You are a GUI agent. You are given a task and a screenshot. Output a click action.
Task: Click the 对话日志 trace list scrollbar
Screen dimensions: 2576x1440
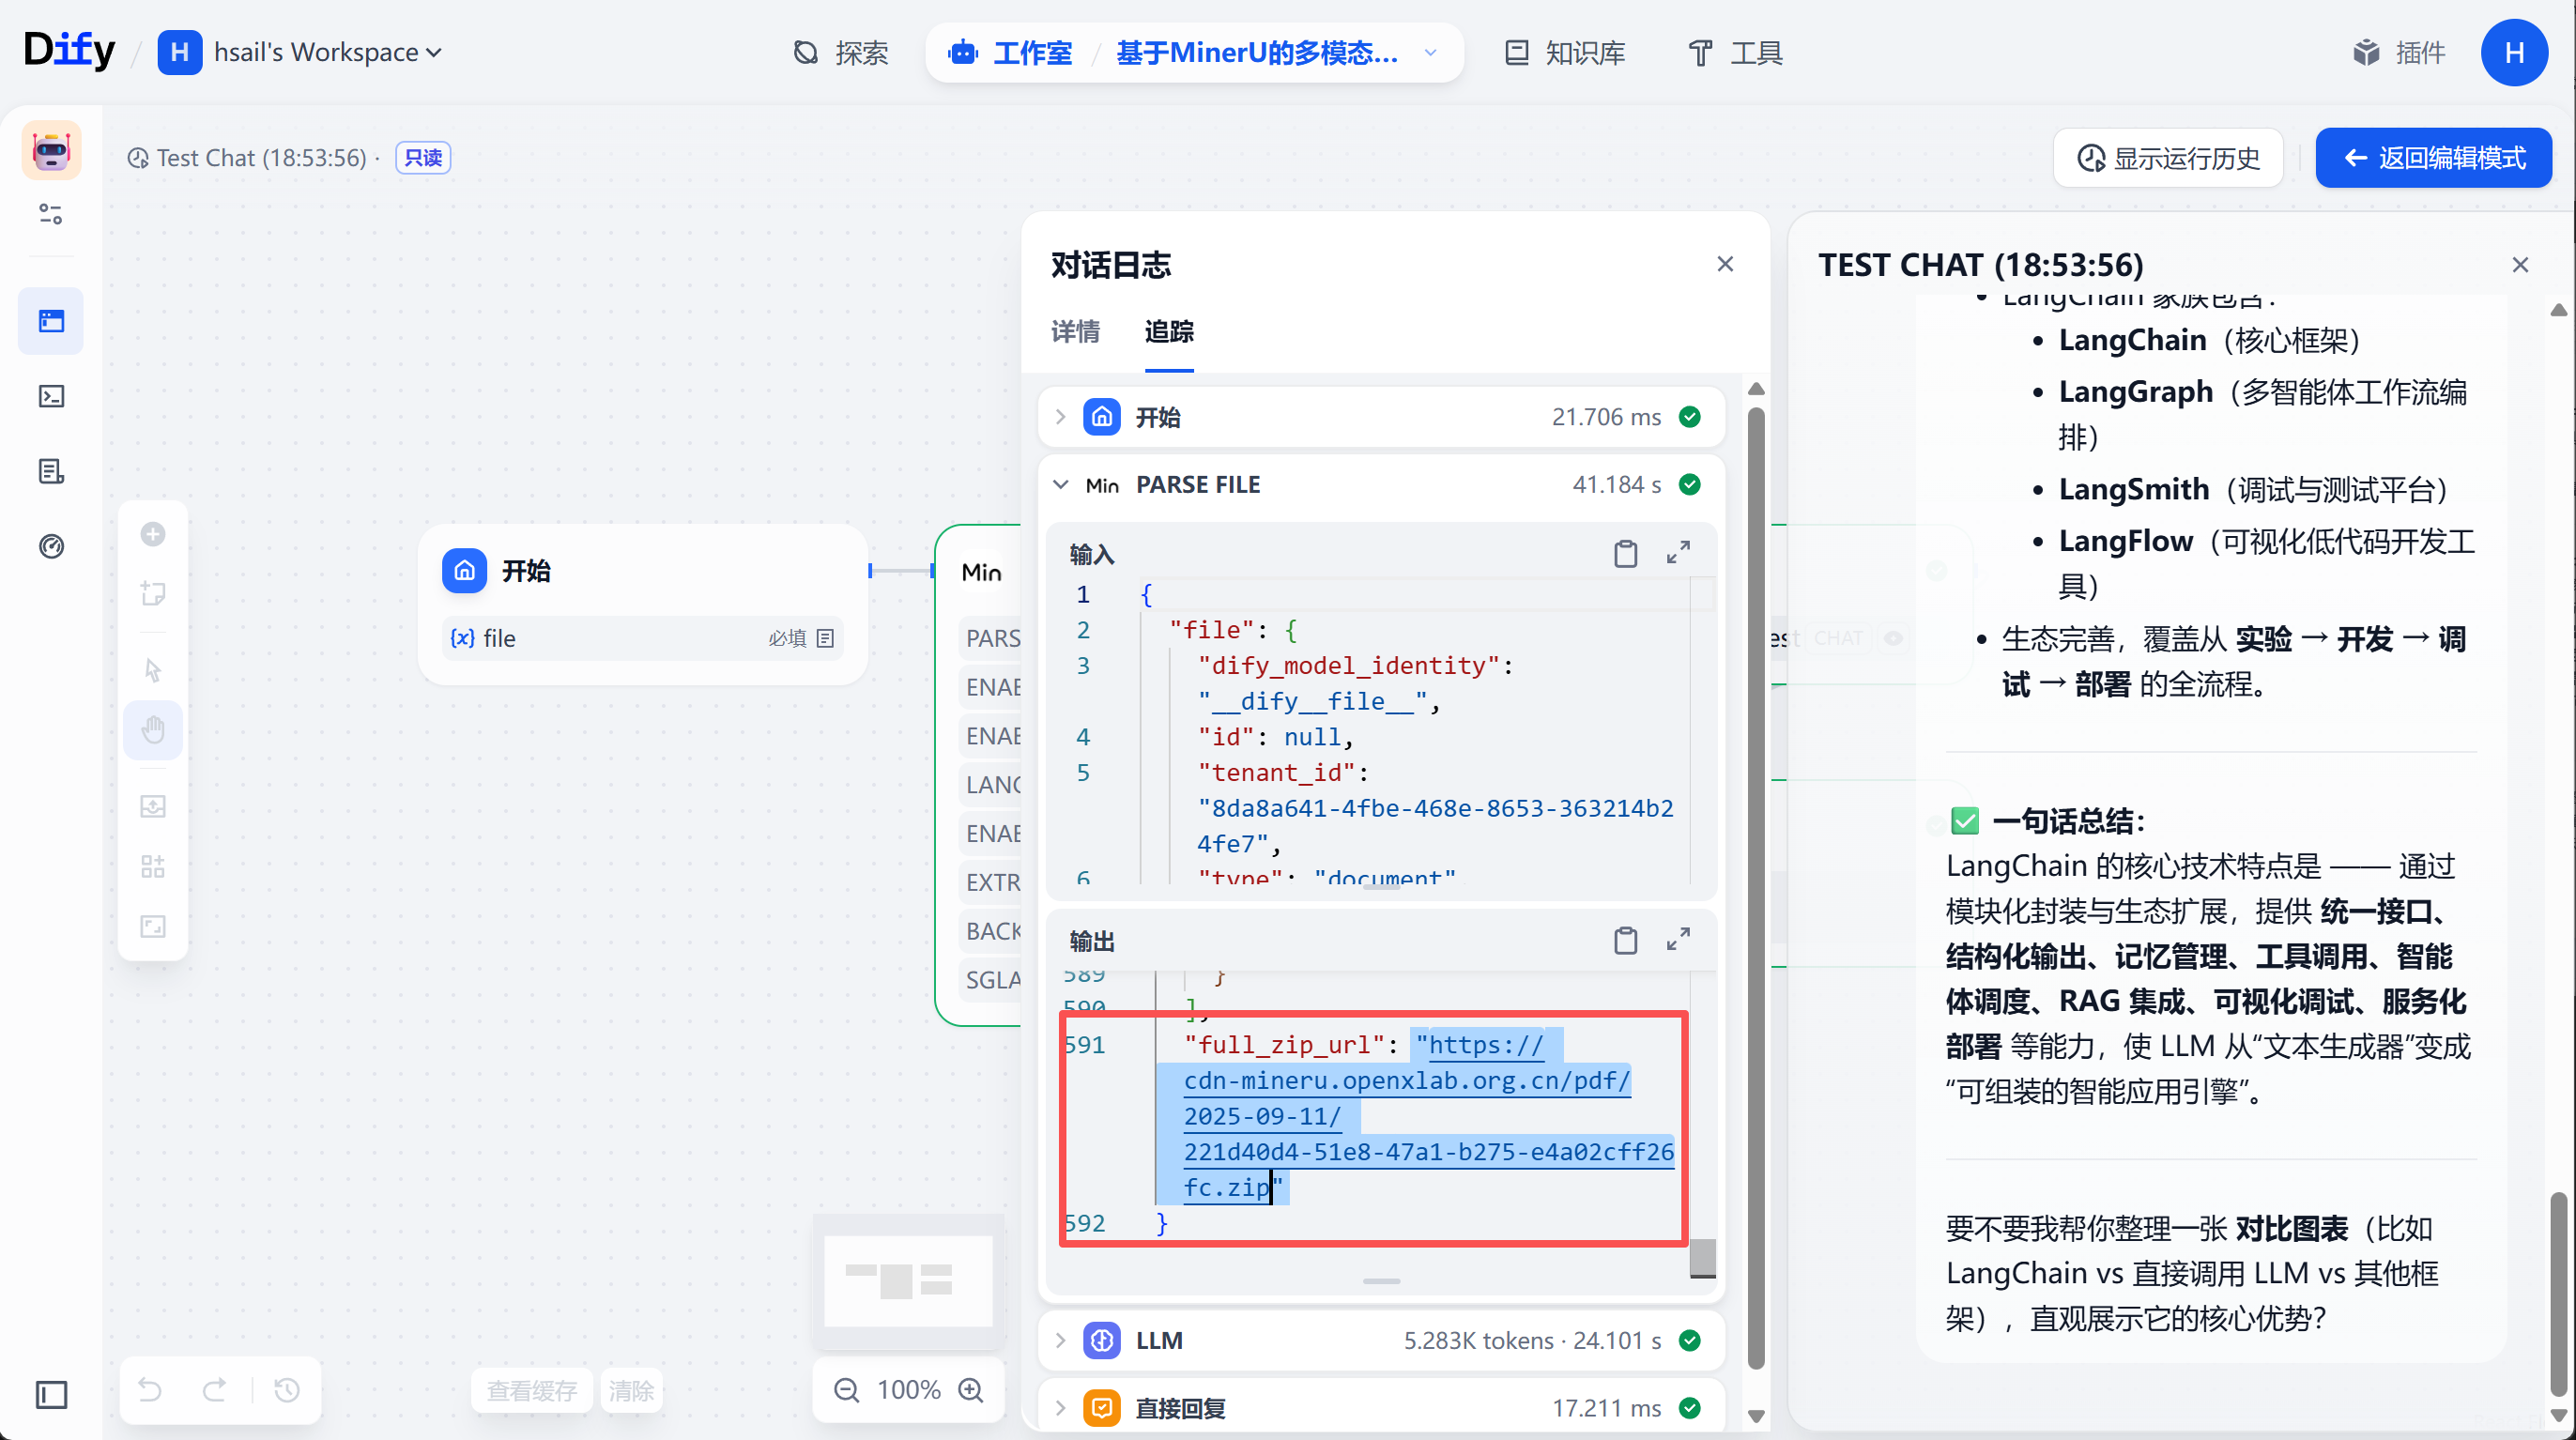point(1756,888)
